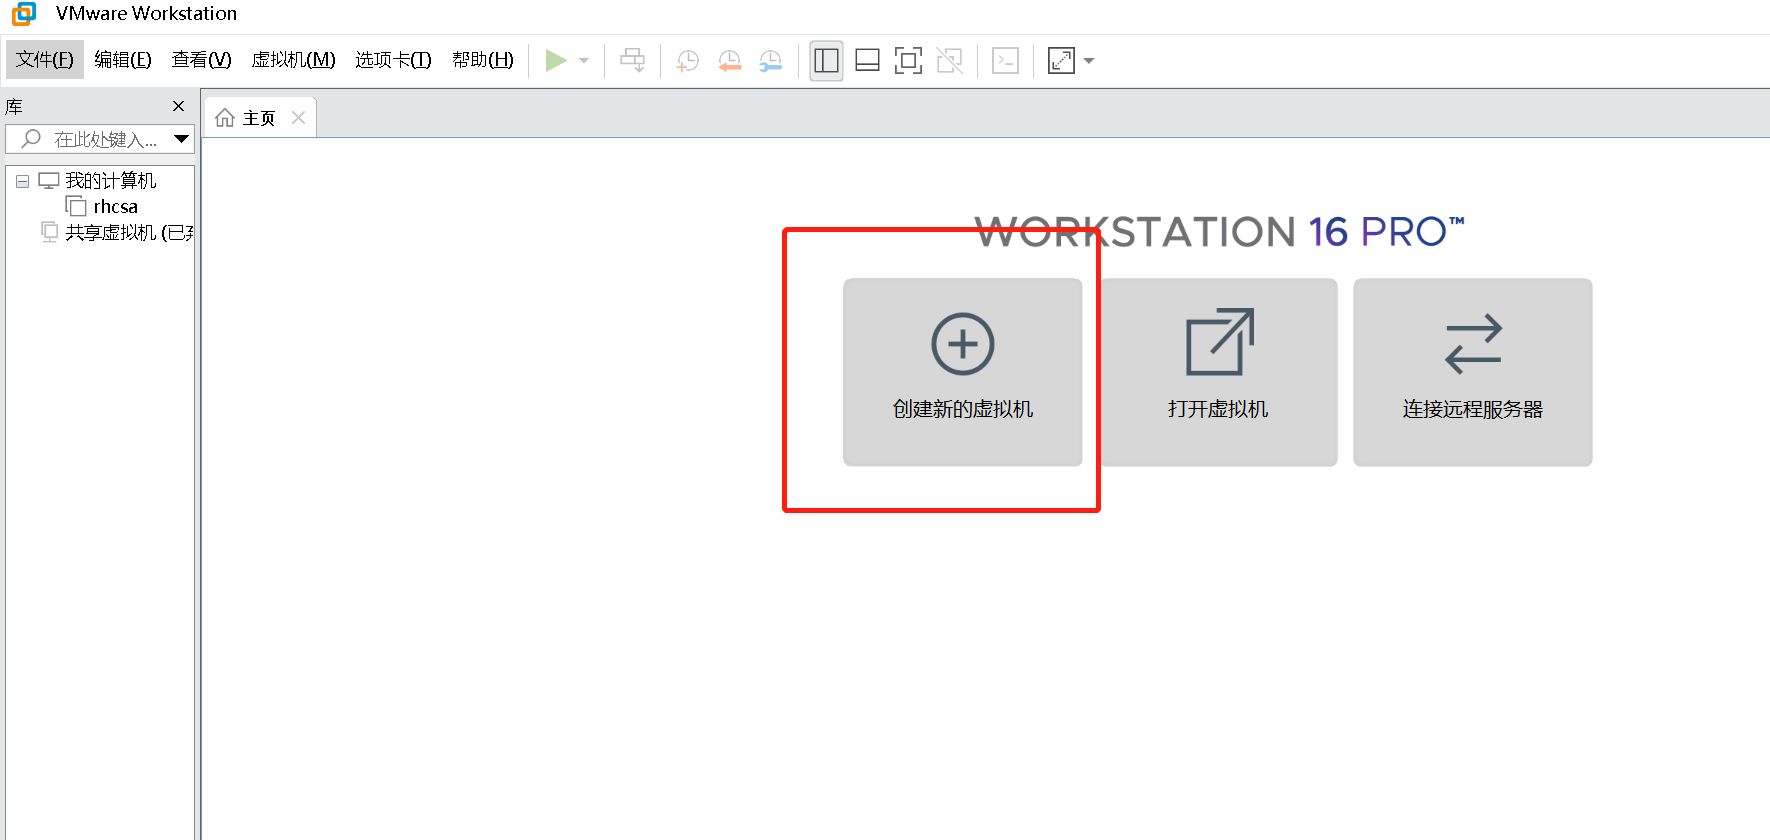This screenshot has width=1770, height=840.
Task: Toggle the thumbnail bar display
Action: (x=867, y=61)
